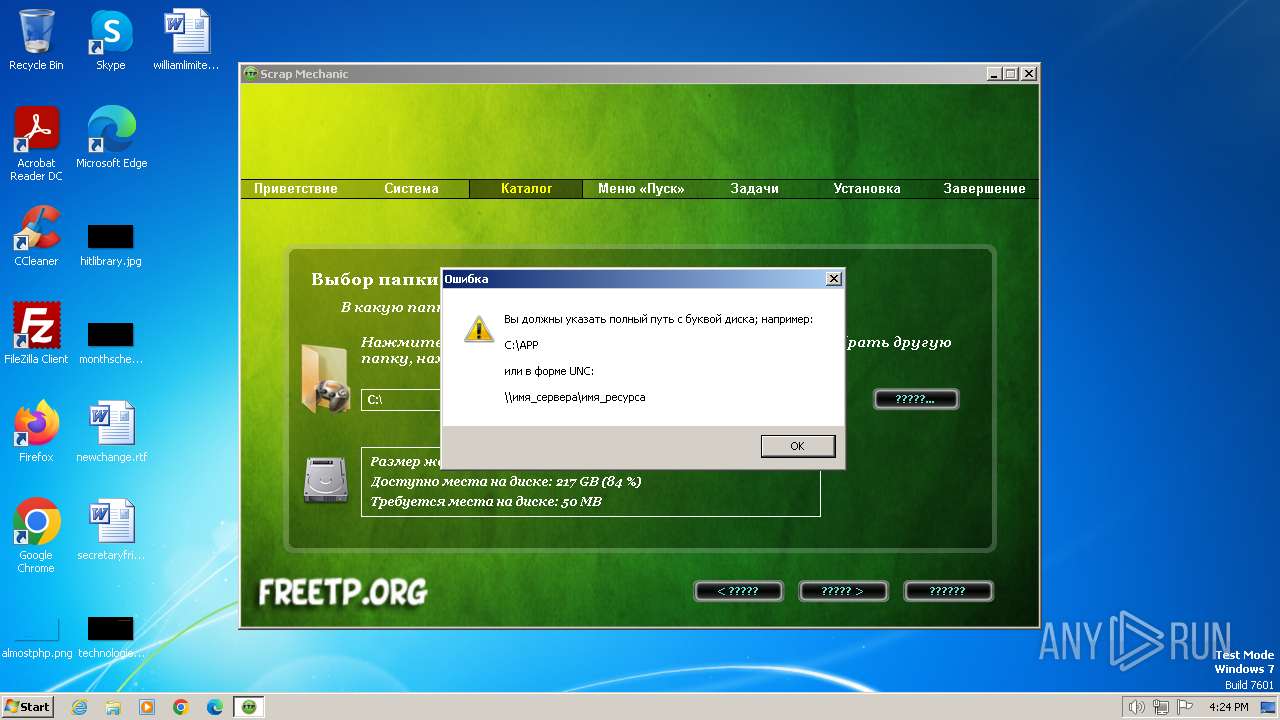Screen dimensions: 1280x720
Task: Open Internet Explorer from taskbar
Action: pyautogui.click(x=80, y=706)
